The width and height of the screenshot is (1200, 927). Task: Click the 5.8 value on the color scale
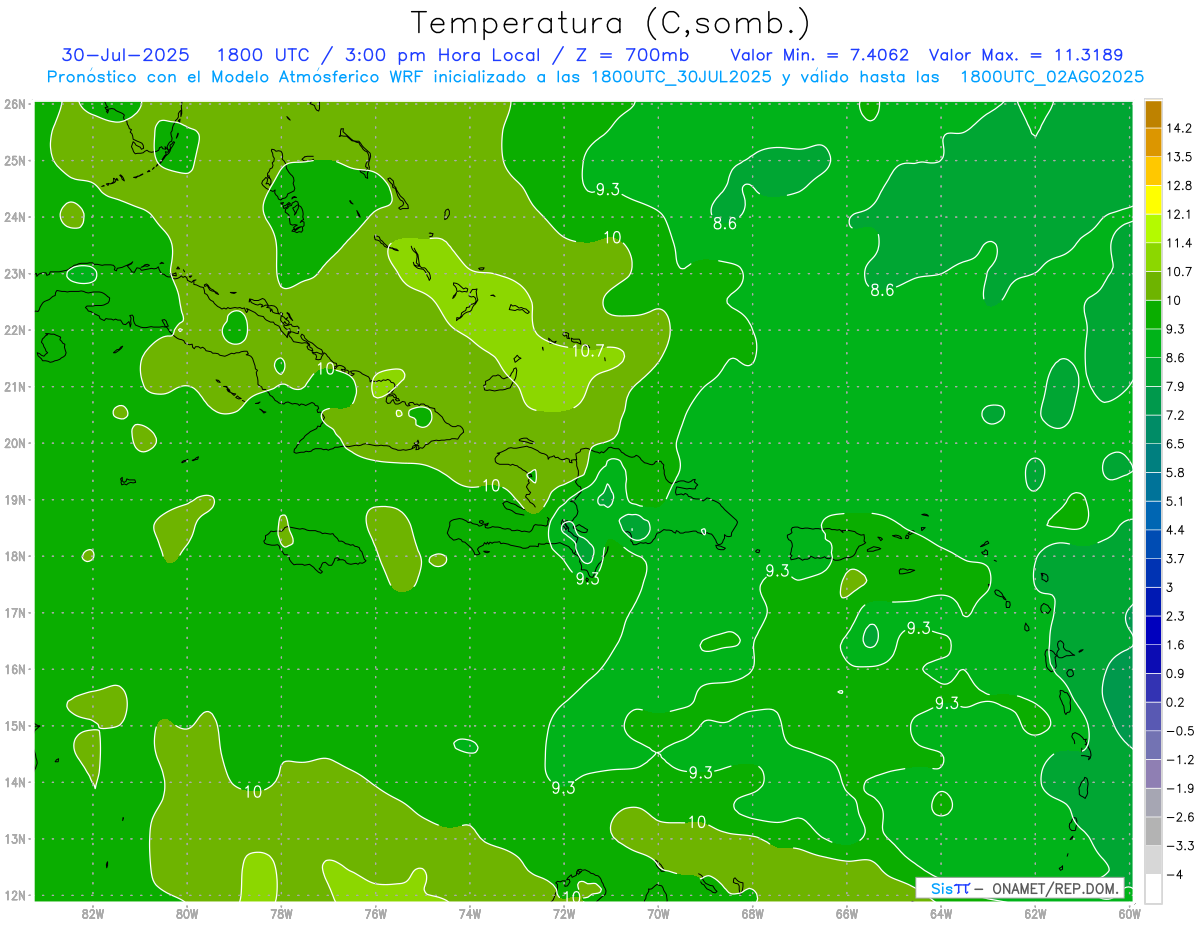pos(1175,472)
